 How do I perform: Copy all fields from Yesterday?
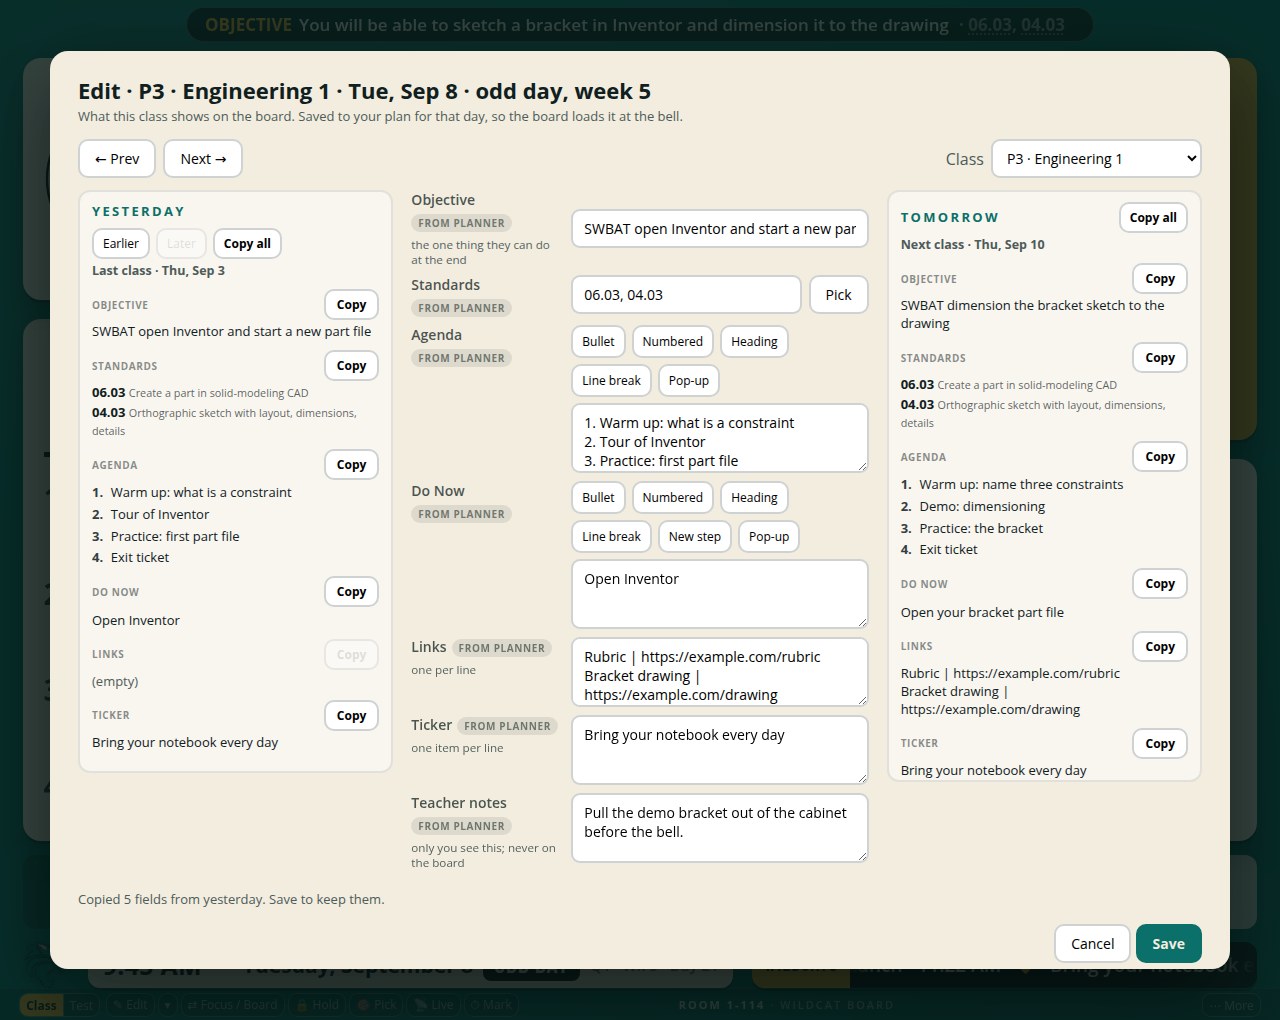[x=247, y=244]
